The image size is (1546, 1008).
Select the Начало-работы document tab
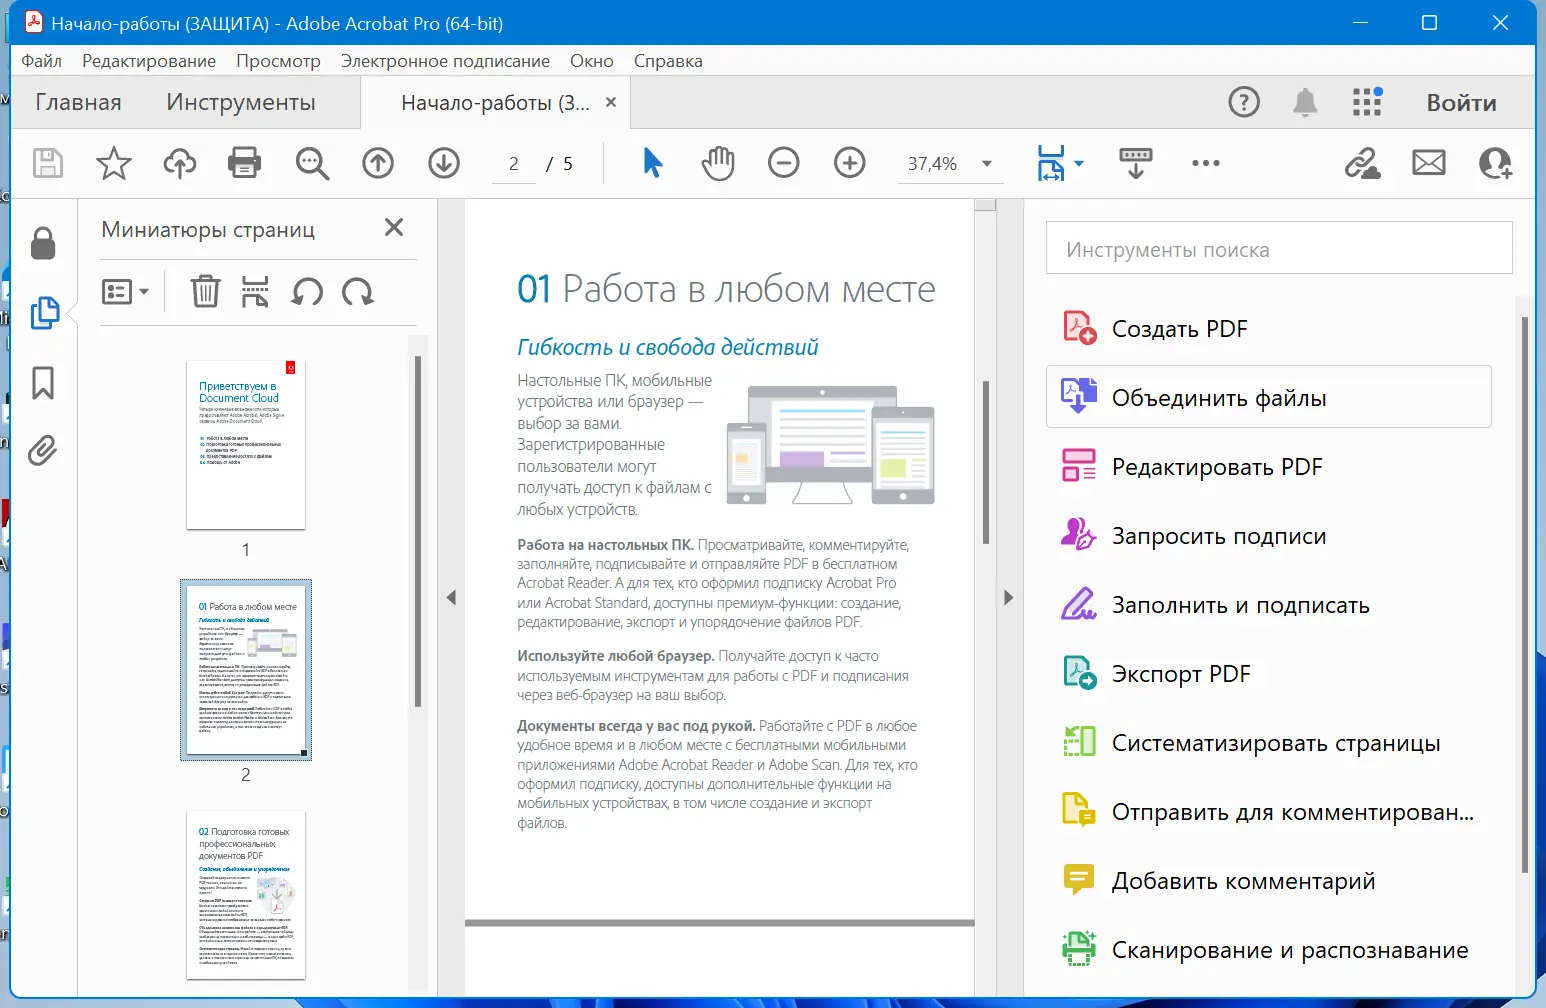click(x=495, y=103)
